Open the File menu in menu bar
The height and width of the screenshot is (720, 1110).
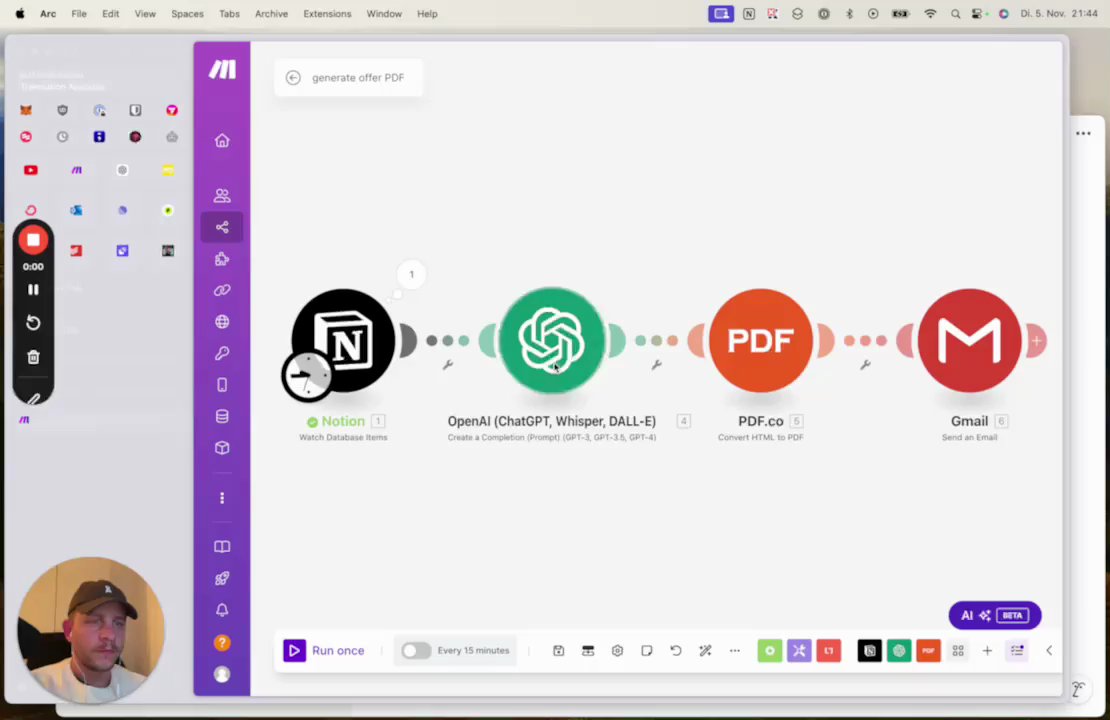[x=79, y=13]
